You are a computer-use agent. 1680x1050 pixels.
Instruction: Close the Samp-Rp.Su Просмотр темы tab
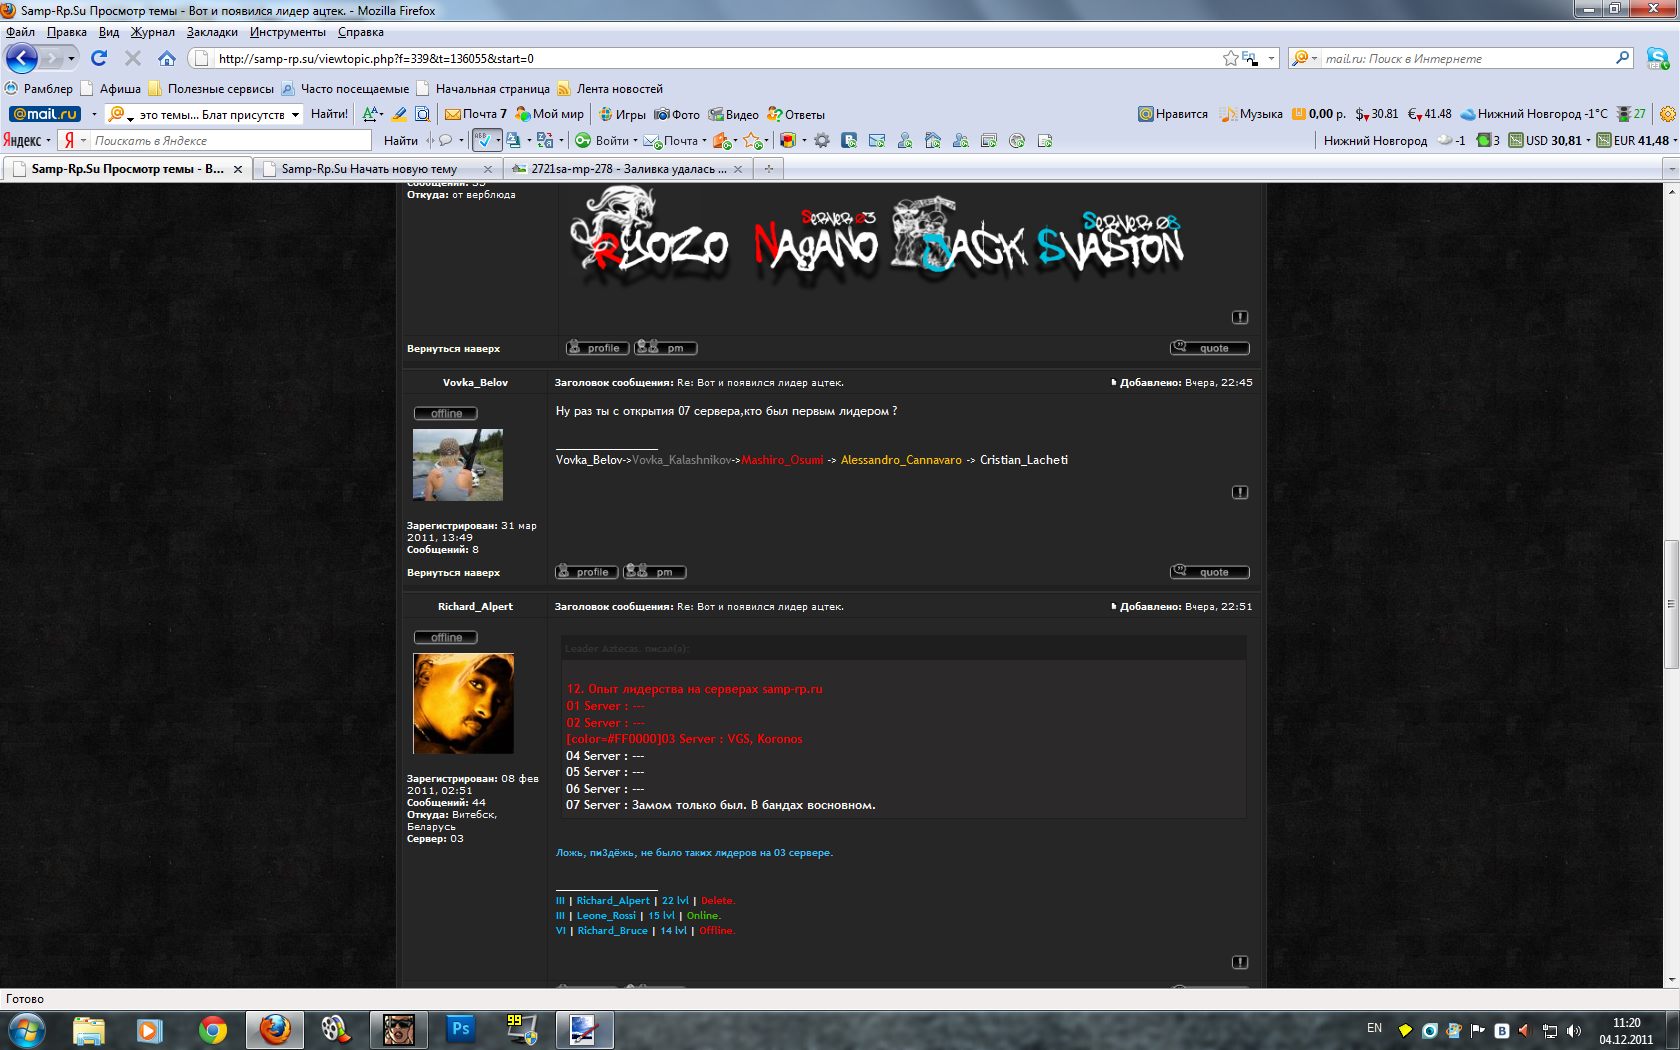[238, 169]
